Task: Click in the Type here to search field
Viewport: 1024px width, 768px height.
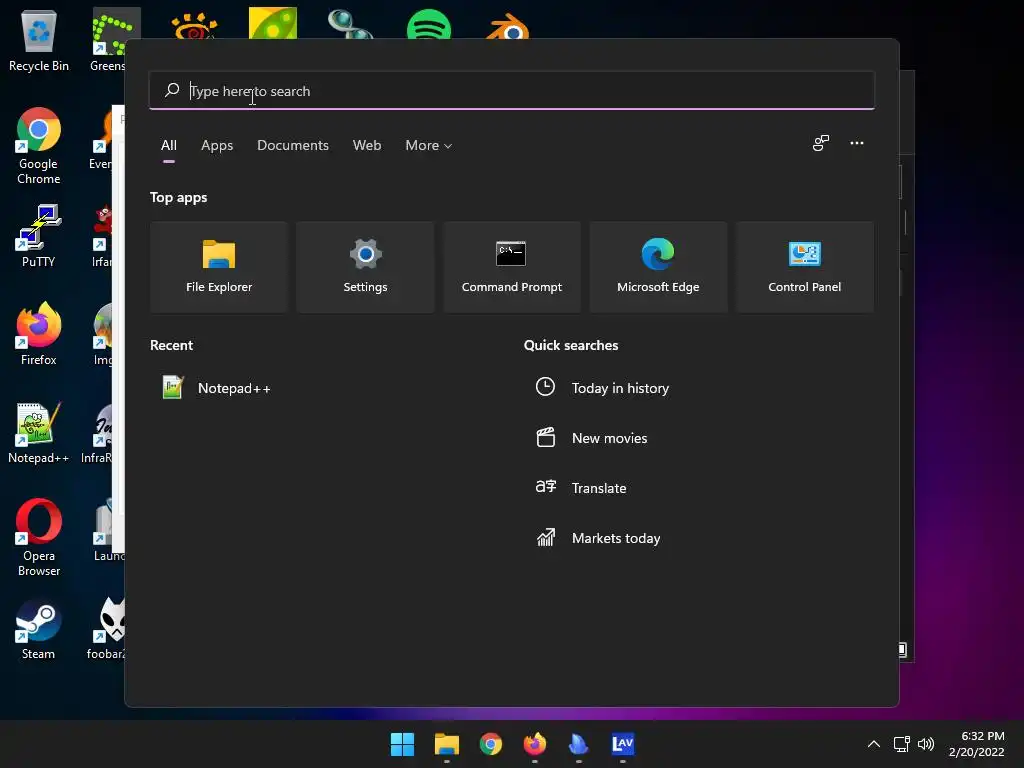Action: tap(511, 91)
